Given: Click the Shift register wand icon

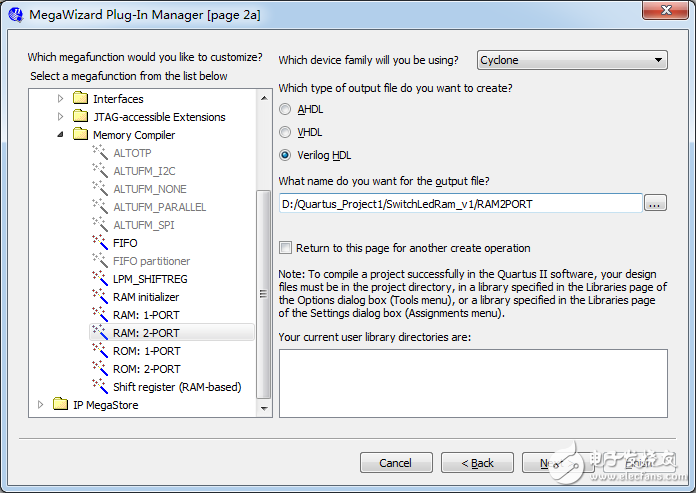Looking at the screenshot, I should [x=100, y=387].
